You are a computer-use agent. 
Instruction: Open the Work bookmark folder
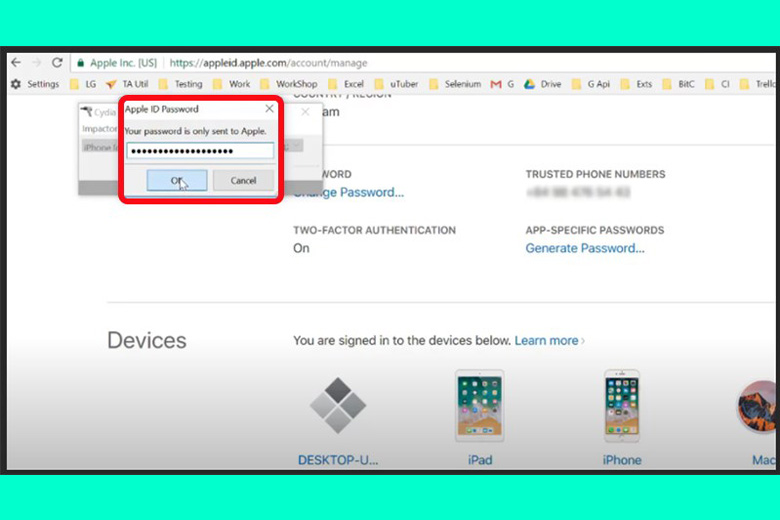point(232,84)
